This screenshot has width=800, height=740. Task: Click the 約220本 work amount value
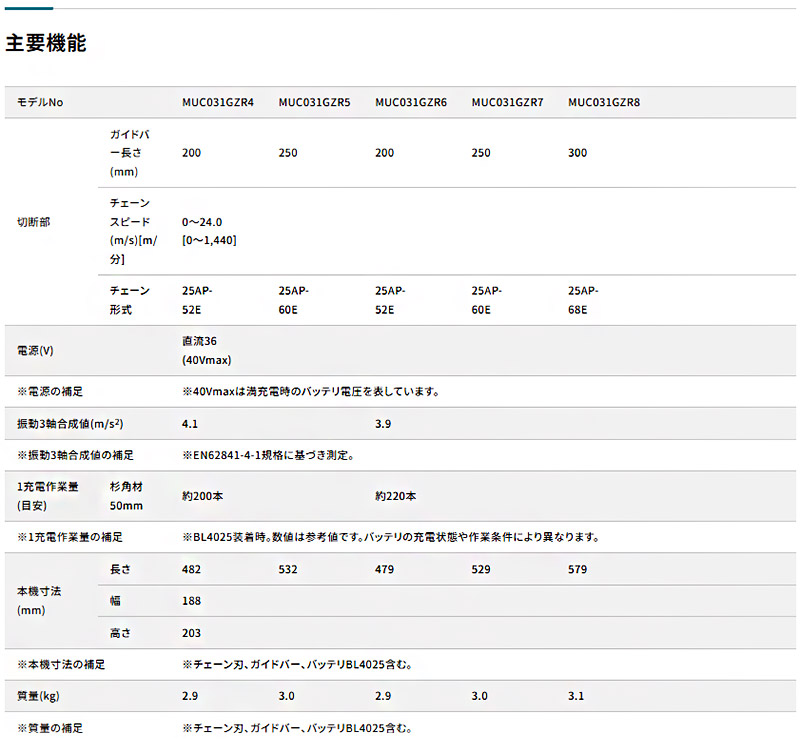[395, 496]
